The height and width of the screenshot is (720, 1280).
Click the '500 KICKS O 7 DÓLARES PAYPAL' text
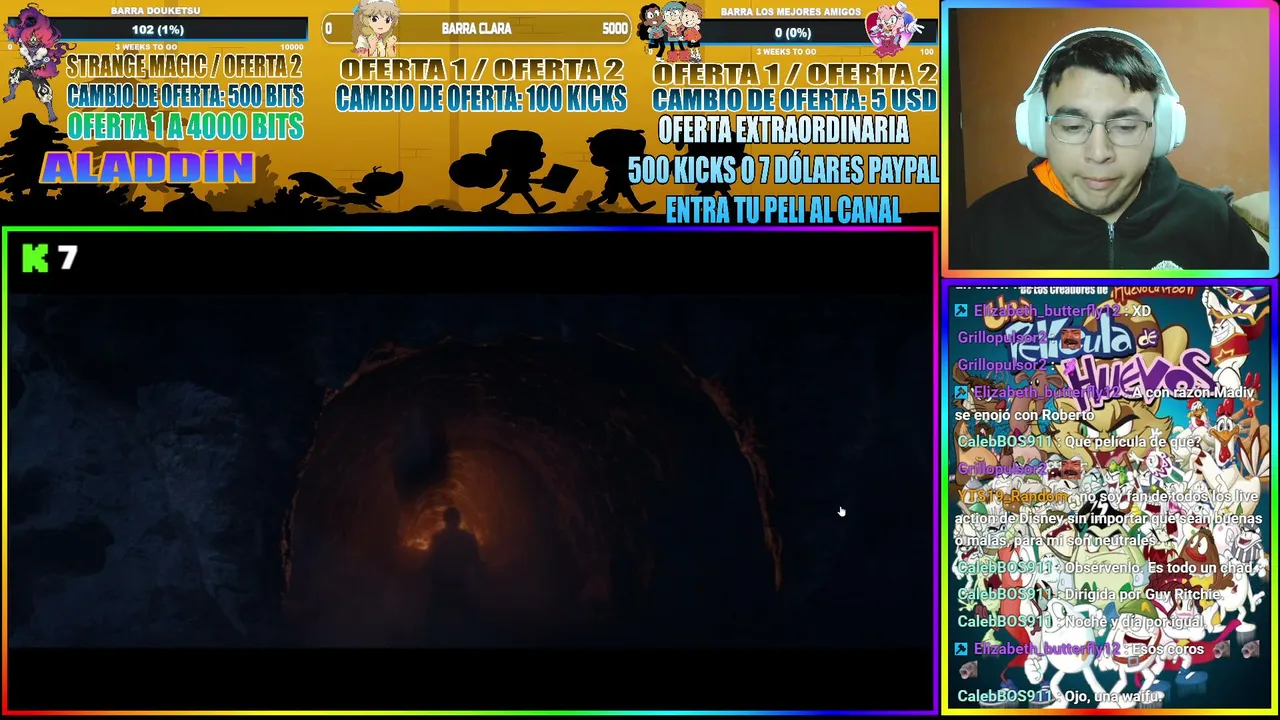tap(783, 170)
